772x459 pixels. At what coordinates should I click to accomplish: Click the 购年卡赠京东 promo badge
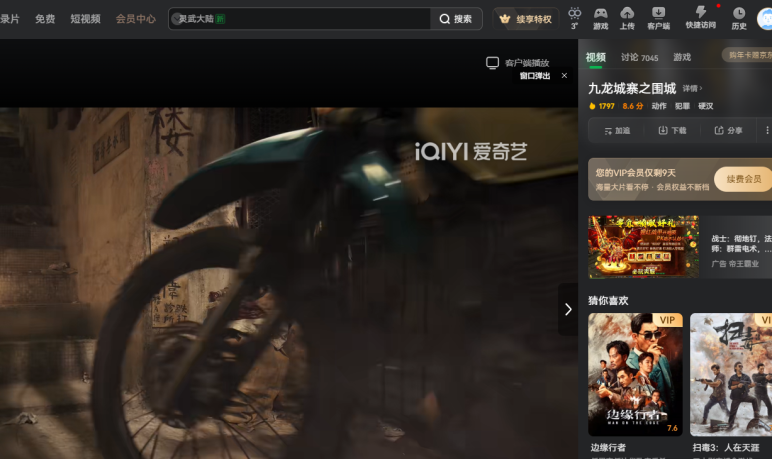pyautogui.click(x=747, y=55)
